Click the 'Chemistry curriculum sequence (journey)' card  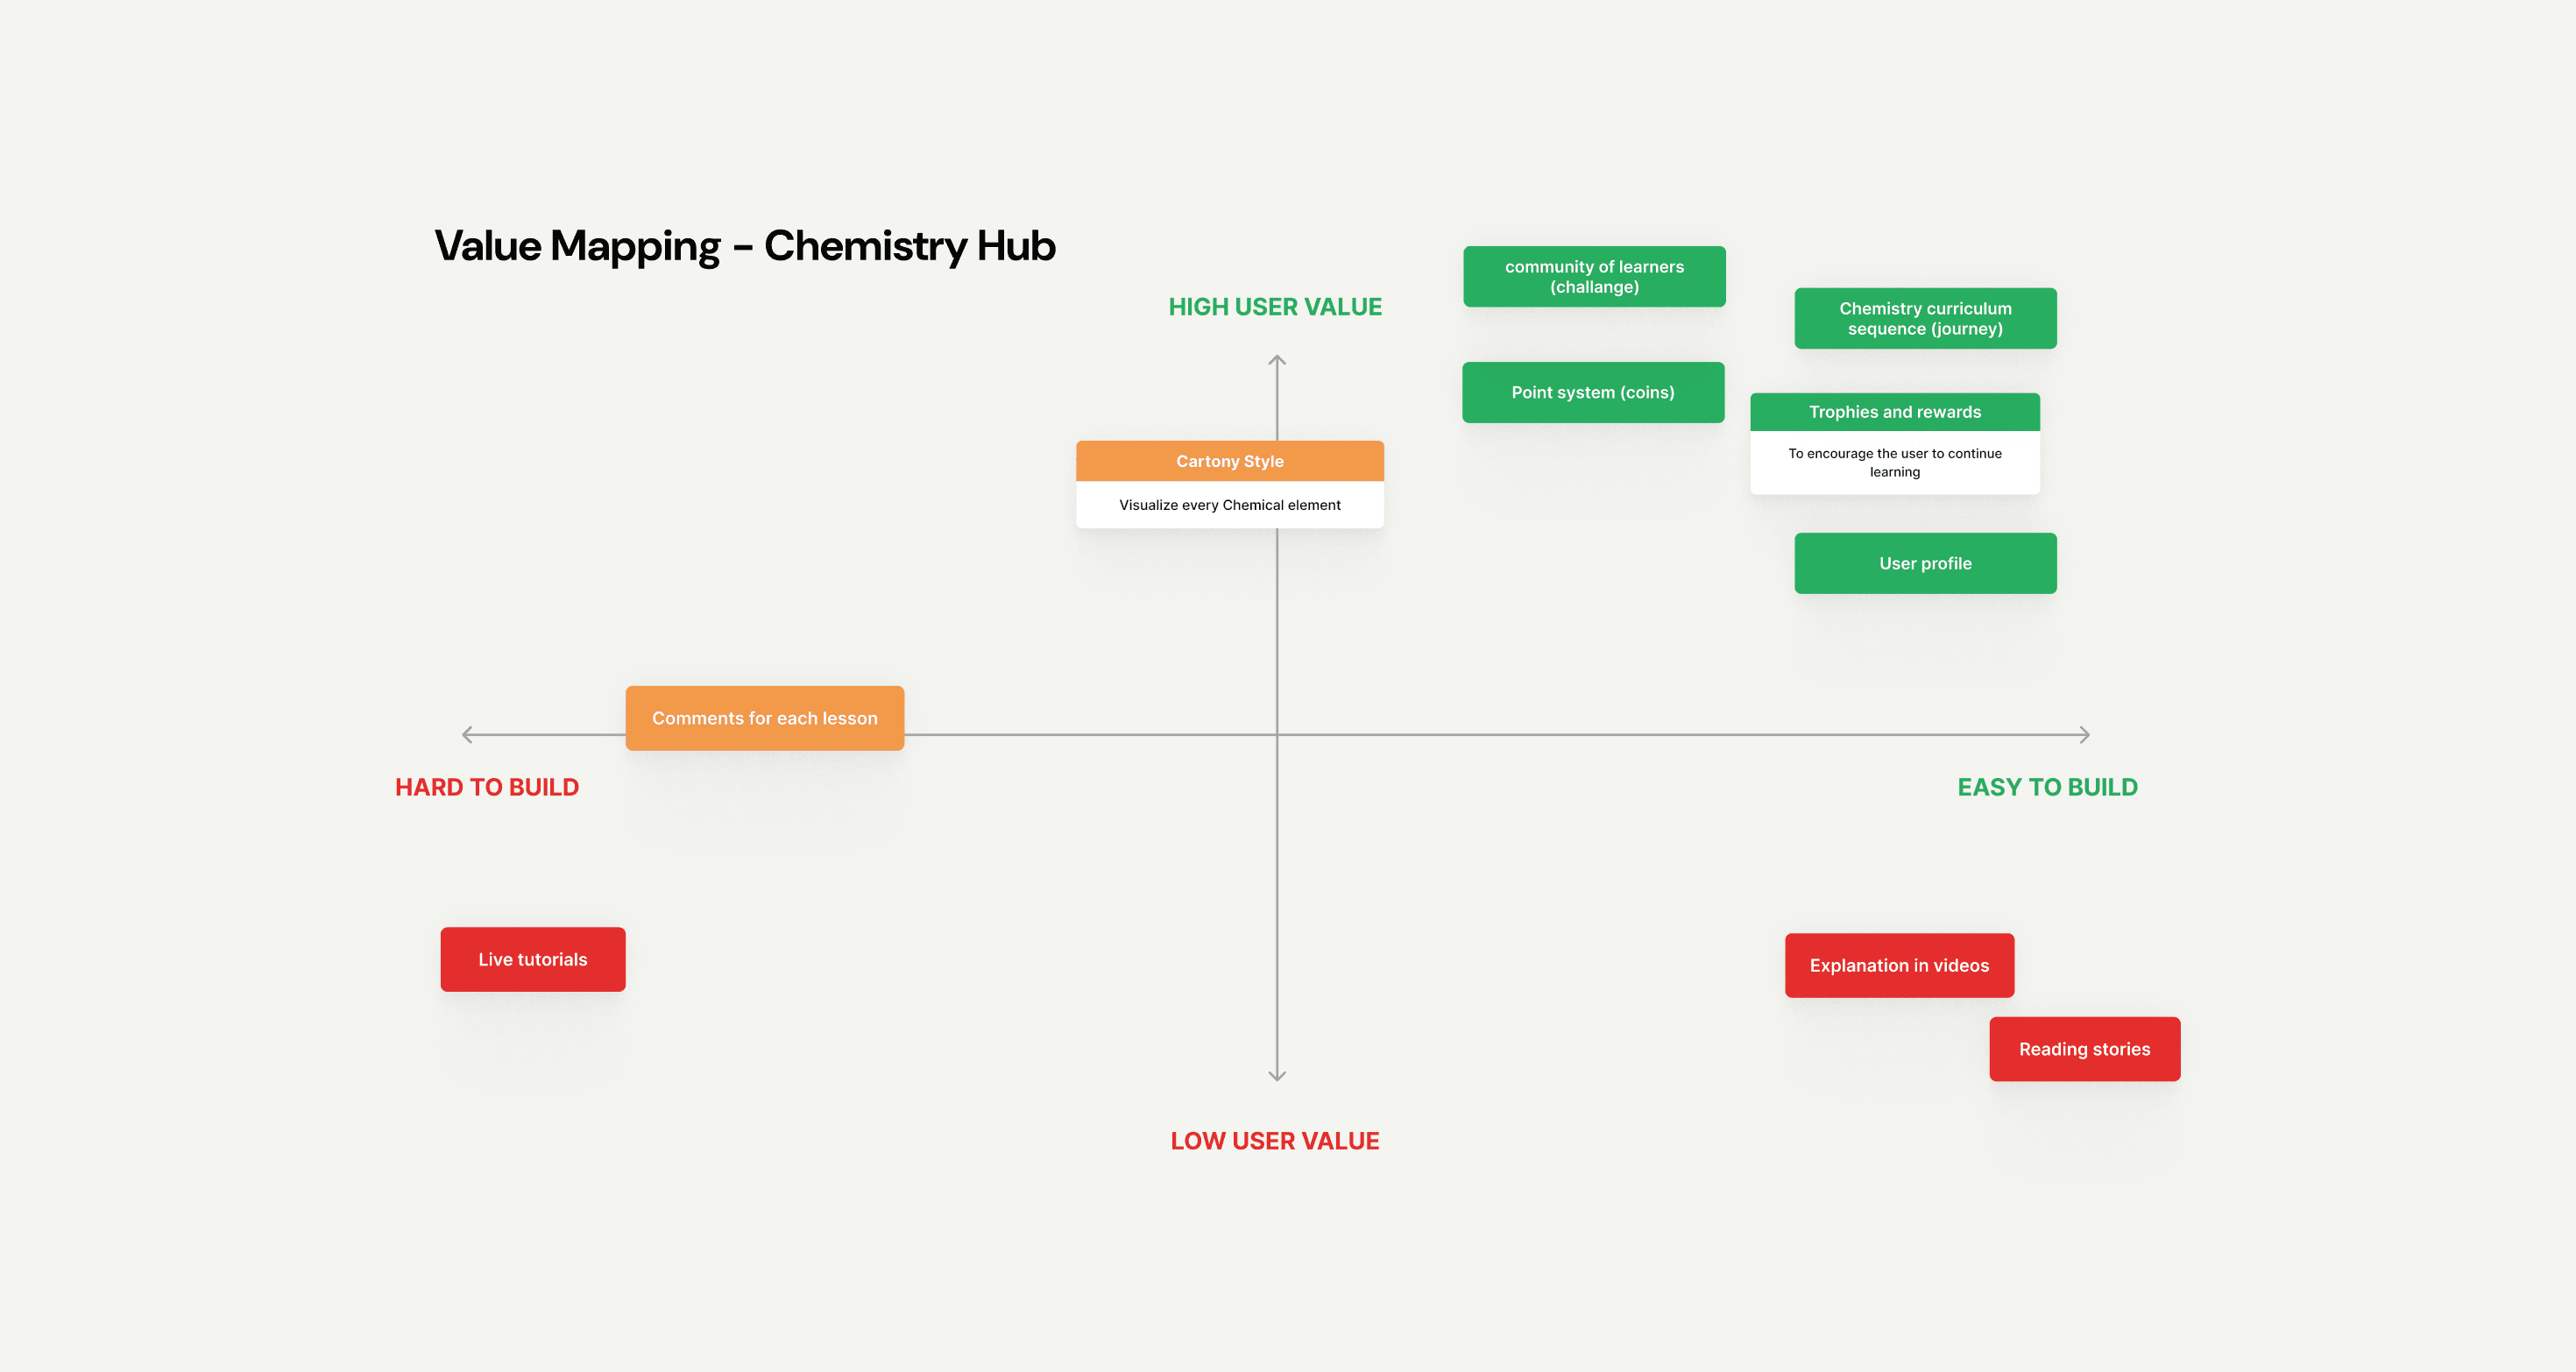(x=1925, y=318)
